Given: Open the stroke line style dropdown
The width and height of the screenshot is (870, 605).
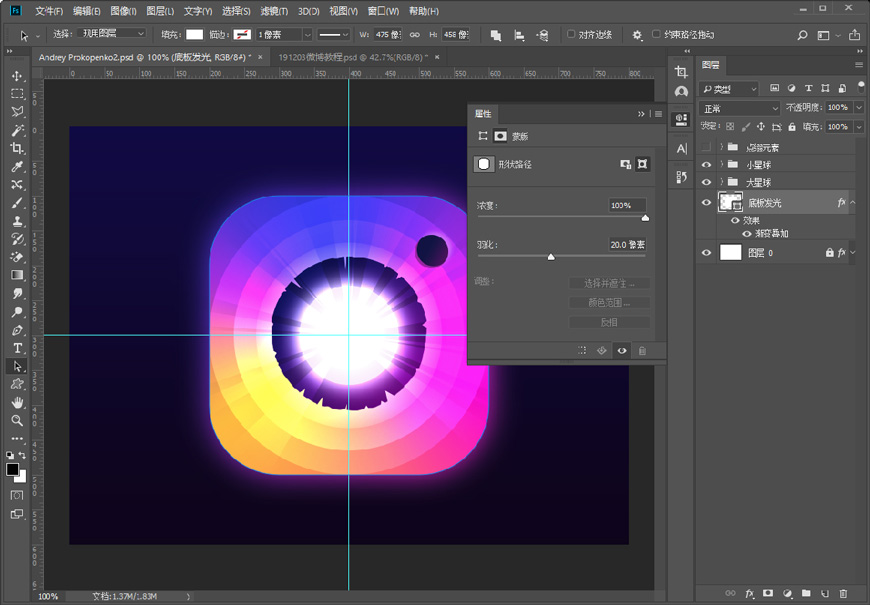Looking at the screenshot, I should click(x=333, y=34).
